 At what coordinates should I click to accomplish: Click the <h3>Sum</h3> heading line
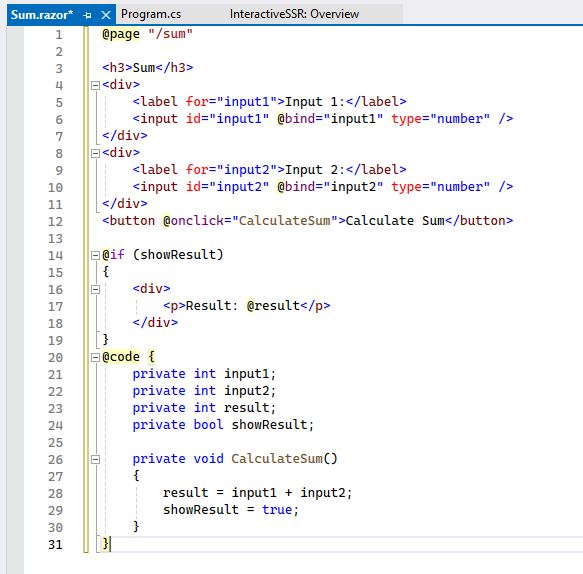coord(148,68)
